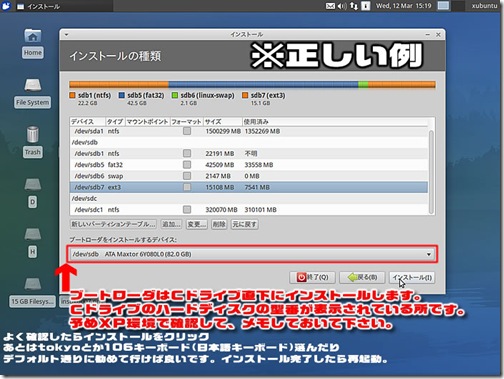Click the sdb1 (ntfs) orange legend swatch

coord(72,95)
